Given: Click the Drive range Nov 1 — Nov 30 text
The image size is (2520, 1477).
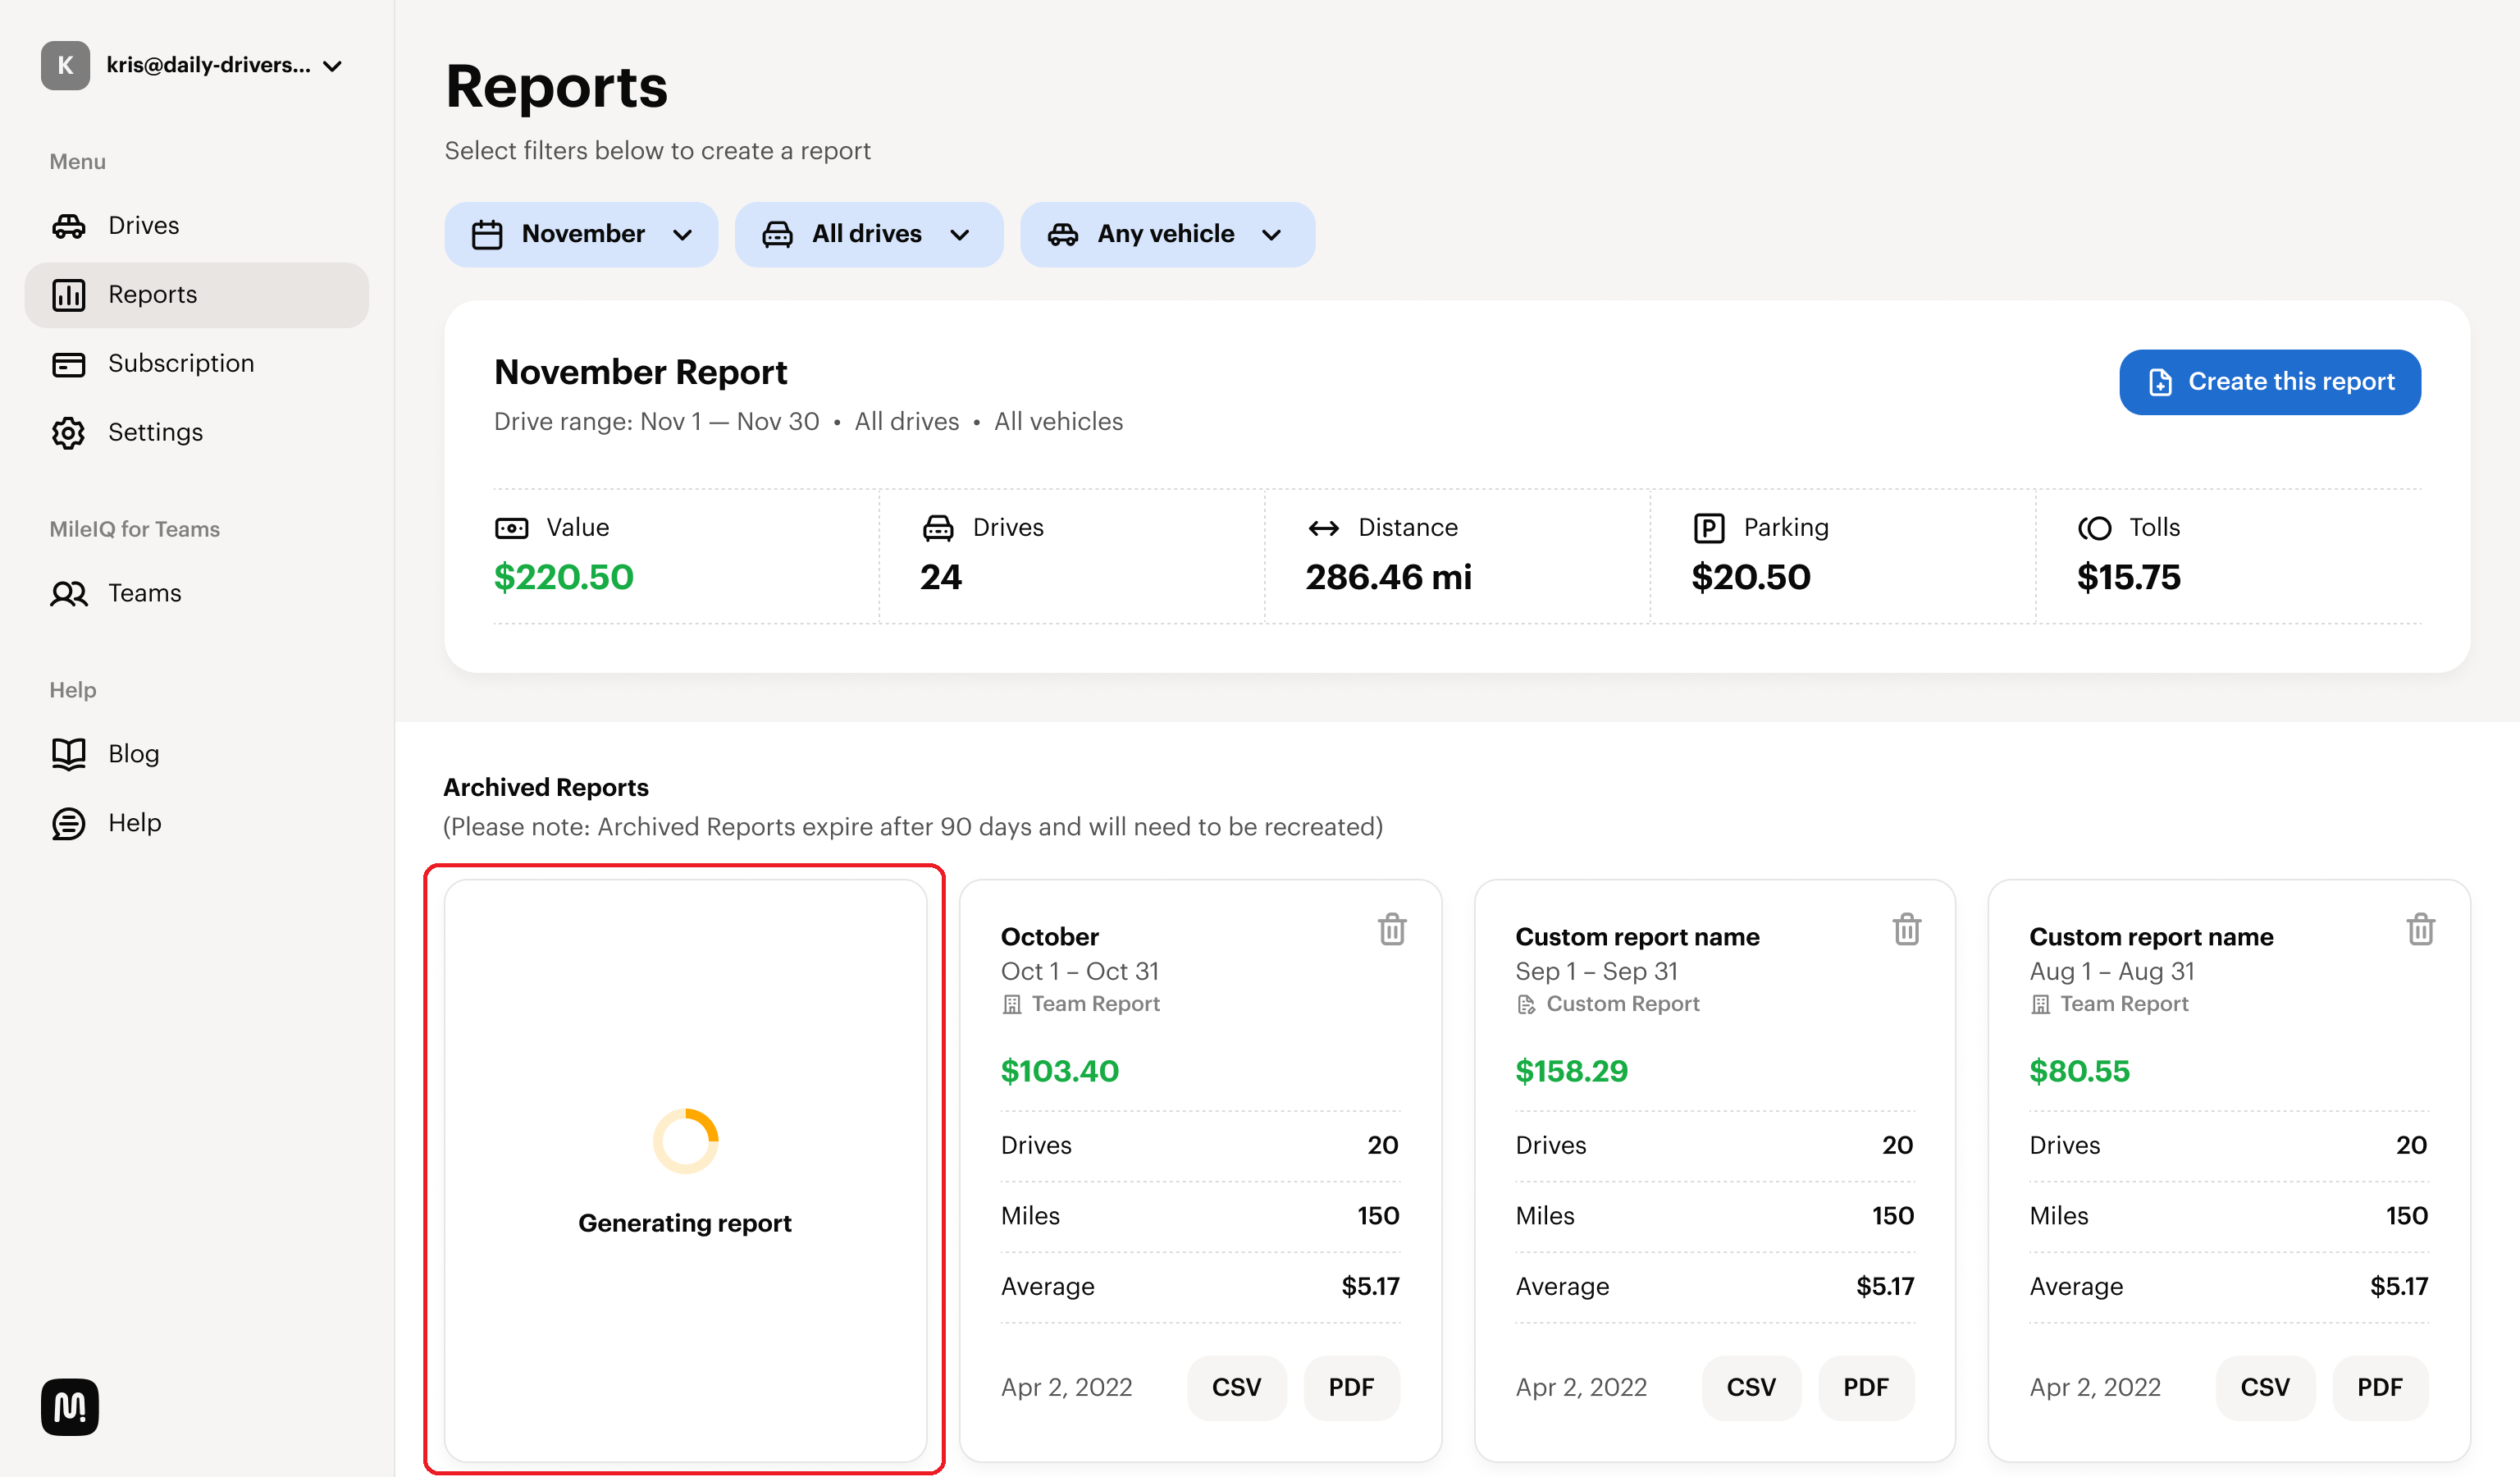Looking at the screenshot, I should click(657, 422).
